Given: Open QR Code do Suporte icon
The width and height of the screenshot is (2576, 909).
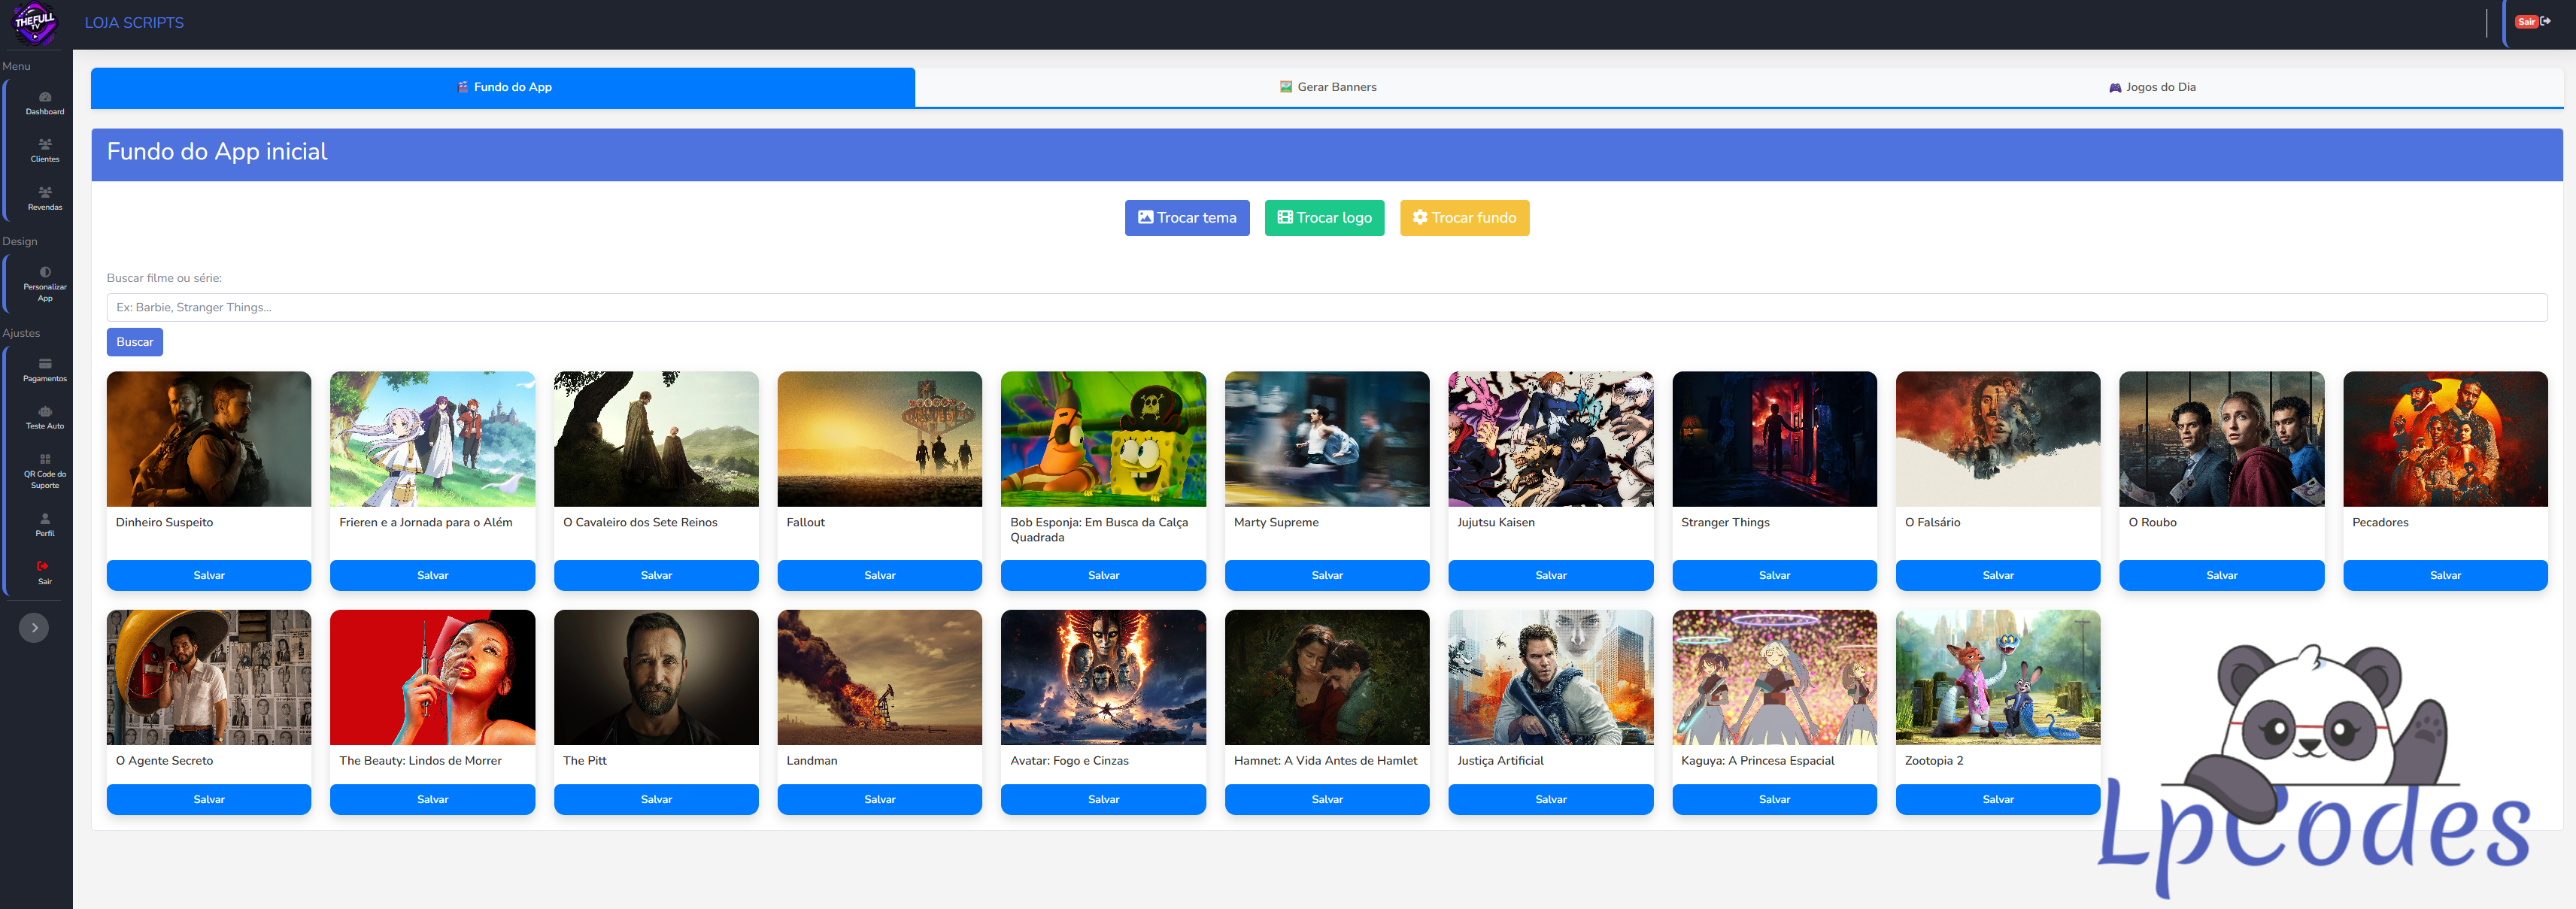Looking at the screenshot, I should pos(44,470).
